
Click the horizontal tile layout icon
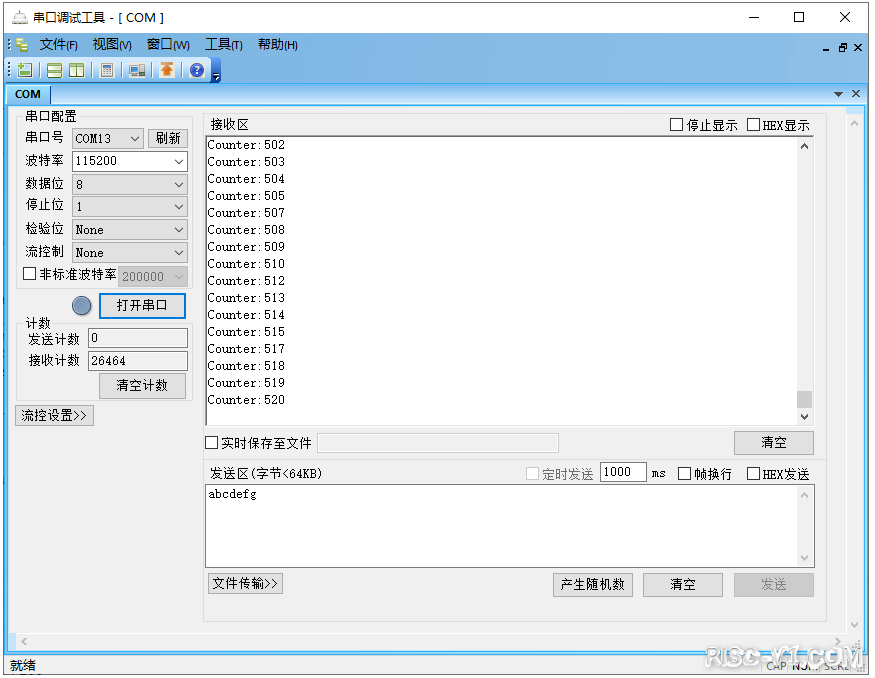coord(55,70)
